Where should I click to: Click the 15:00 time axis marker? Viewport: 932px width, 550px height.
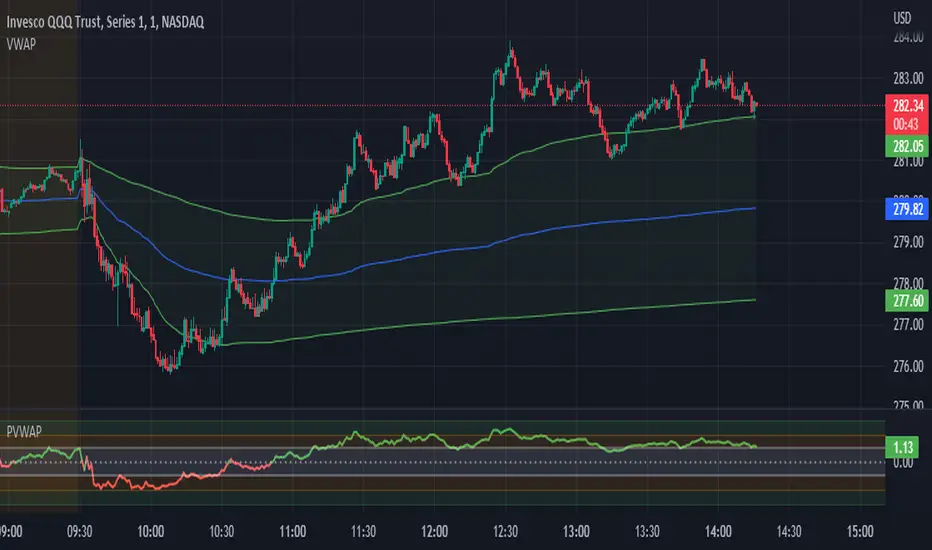pos(860,531)
